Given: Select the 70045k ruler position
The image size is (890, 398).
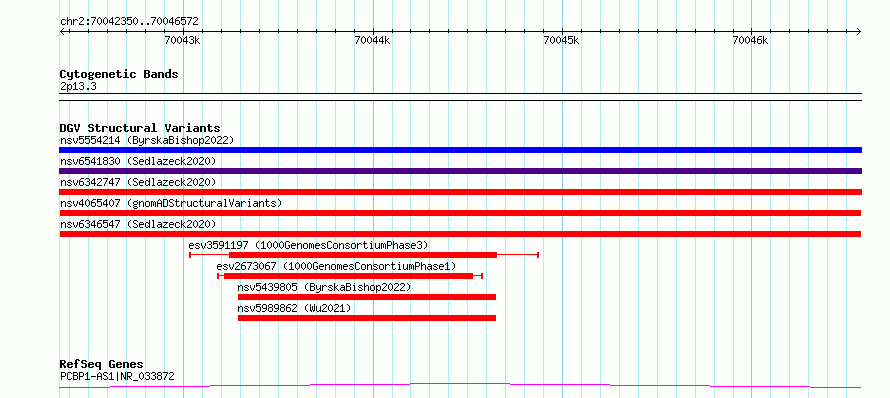Looking at the screenshot, I should [561, 40].
